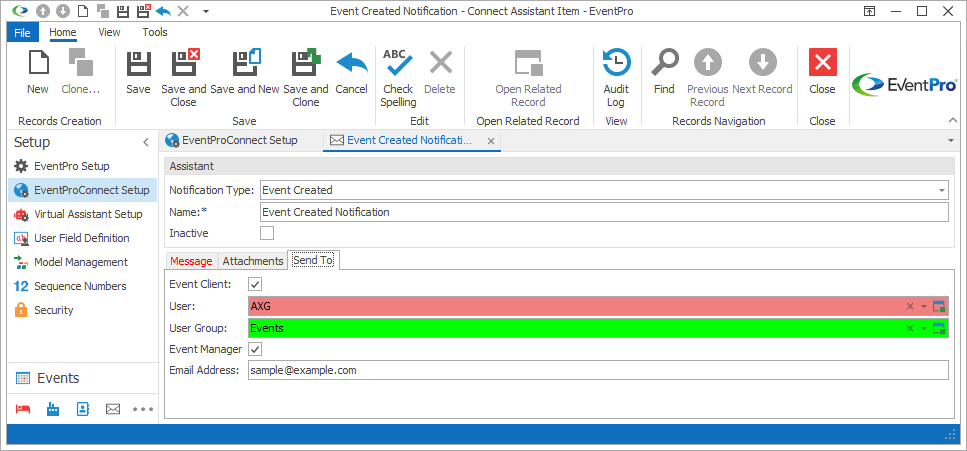Clear the User Group value Events
The image size is (967, 451).
910,328
